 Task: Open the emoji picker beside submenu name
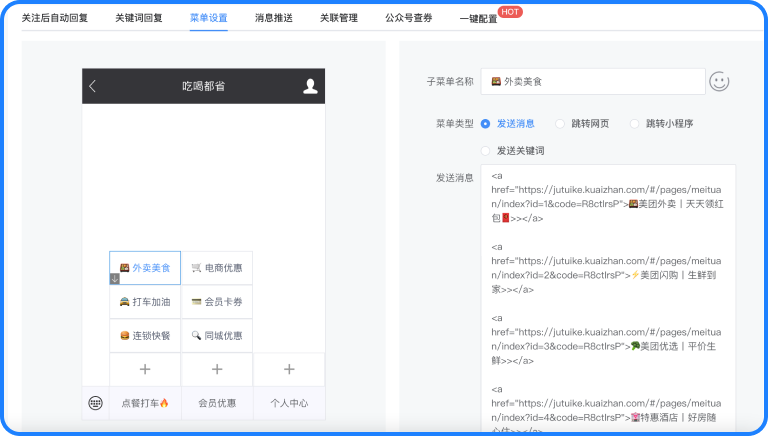719,82
